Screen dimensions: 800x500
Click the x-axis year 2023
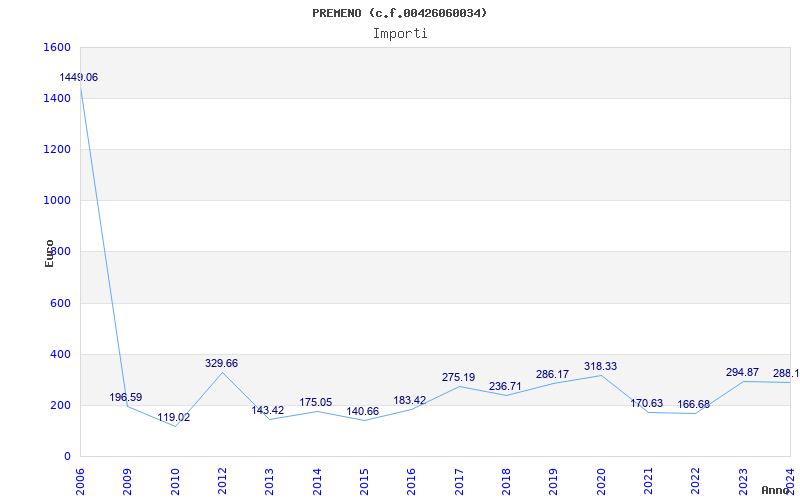(743, 482)
